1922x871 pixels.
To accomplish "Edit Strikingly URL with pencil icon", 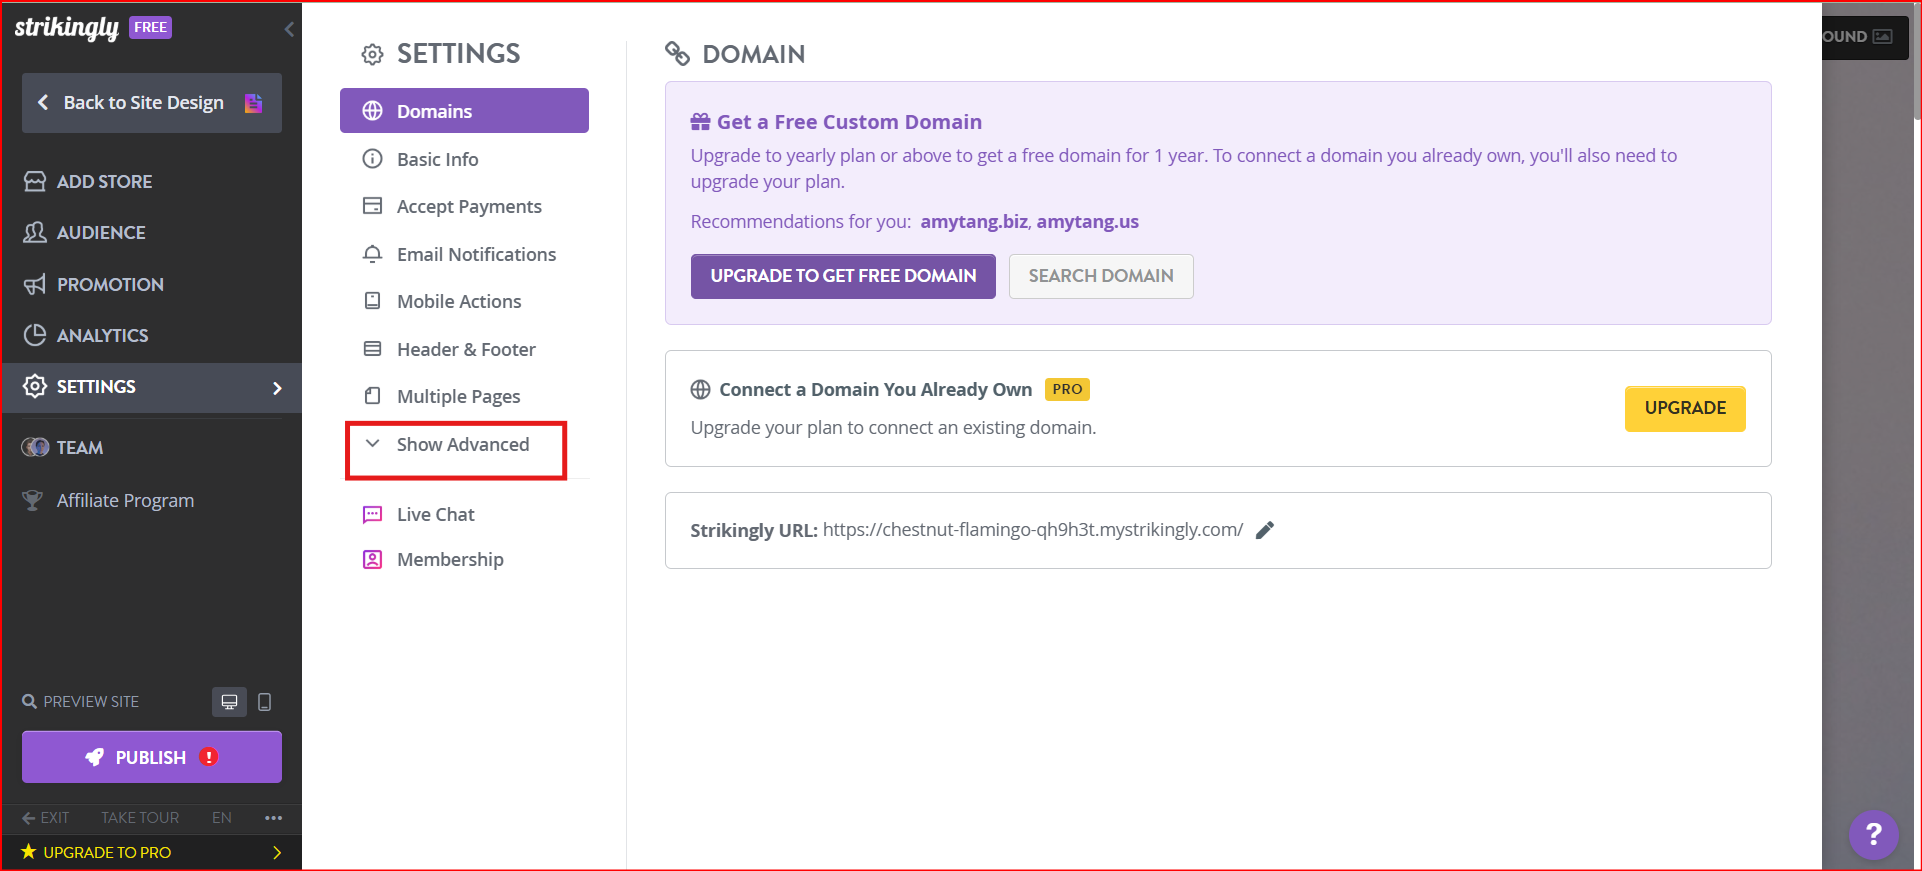I will 1265,530.
